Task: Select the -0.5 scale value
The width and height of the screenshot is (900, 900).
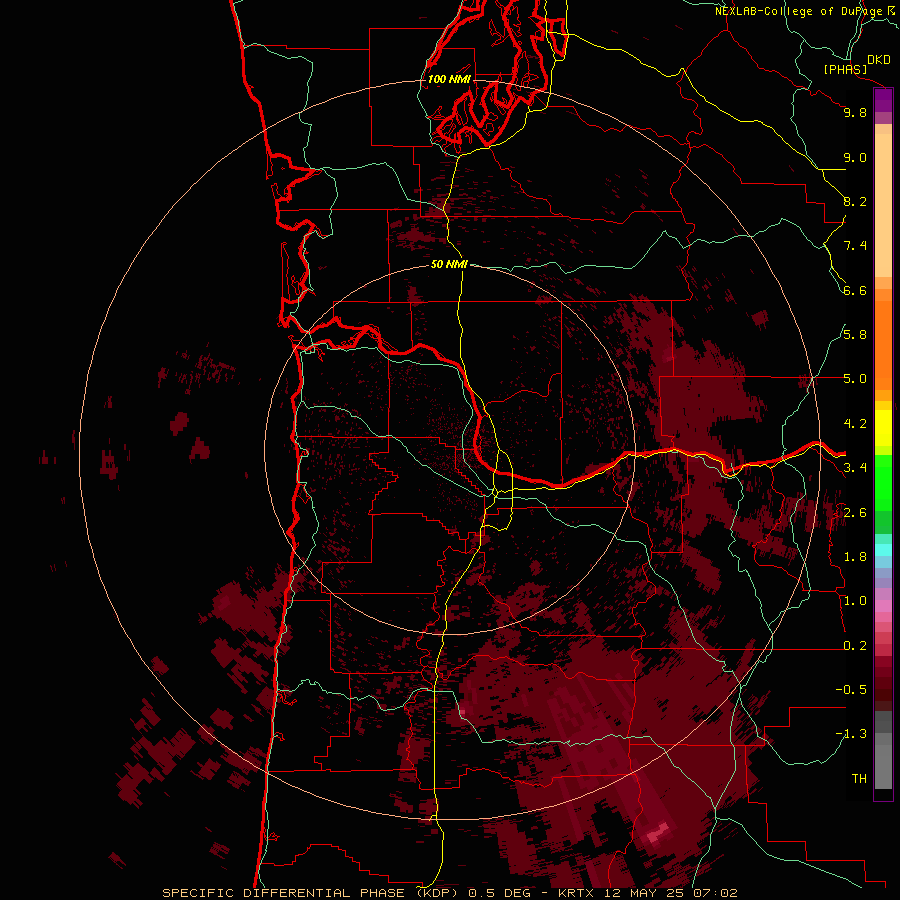Action: pyautogui.click(x=851, y=690)
